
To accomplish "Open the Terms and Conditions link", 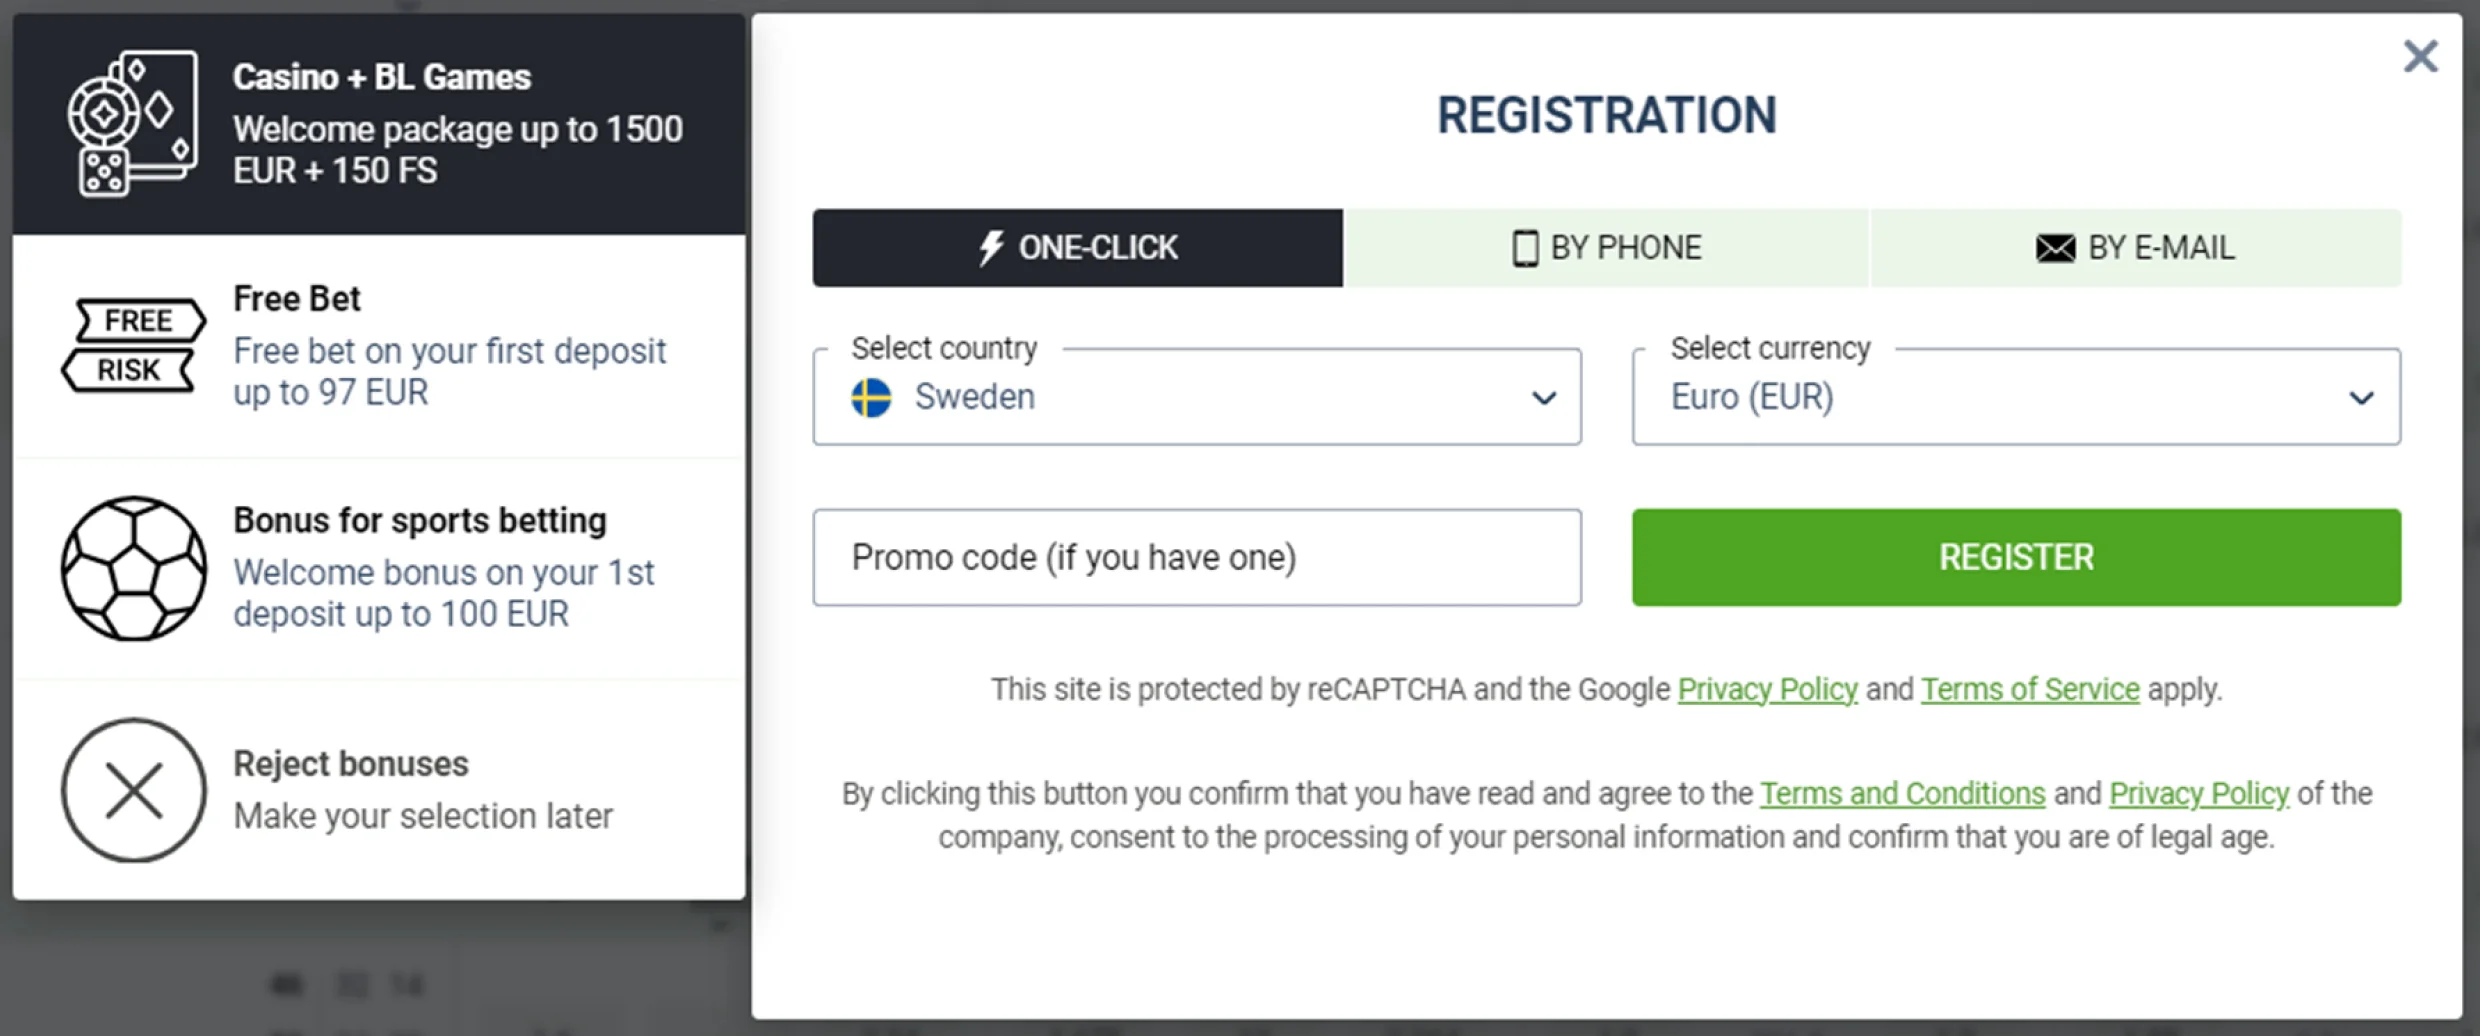I will [x=1902, y=793].
